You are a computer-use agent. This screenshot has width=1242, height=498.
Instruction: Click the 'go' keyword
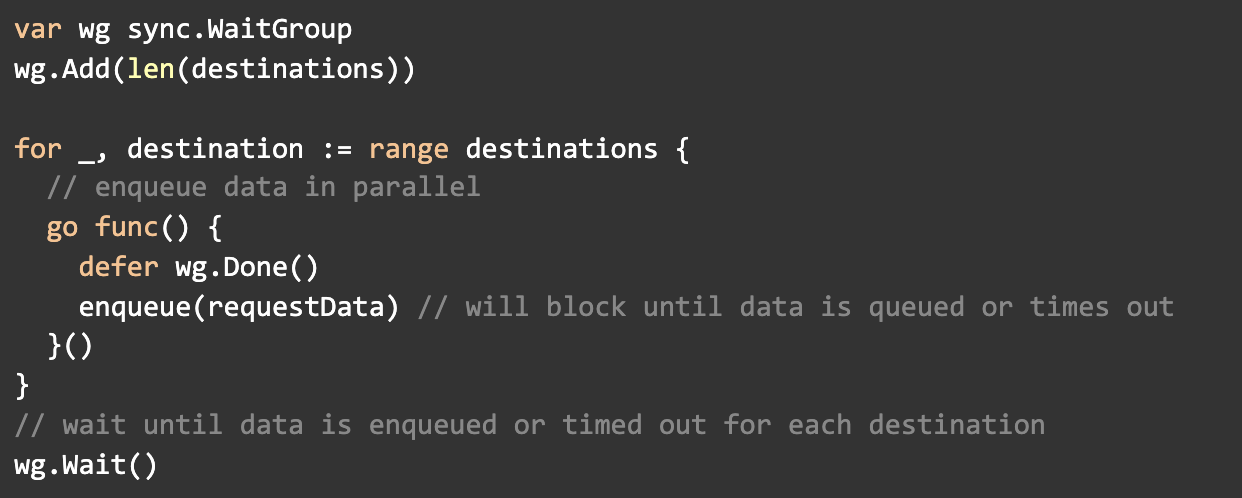click(62, 227)
